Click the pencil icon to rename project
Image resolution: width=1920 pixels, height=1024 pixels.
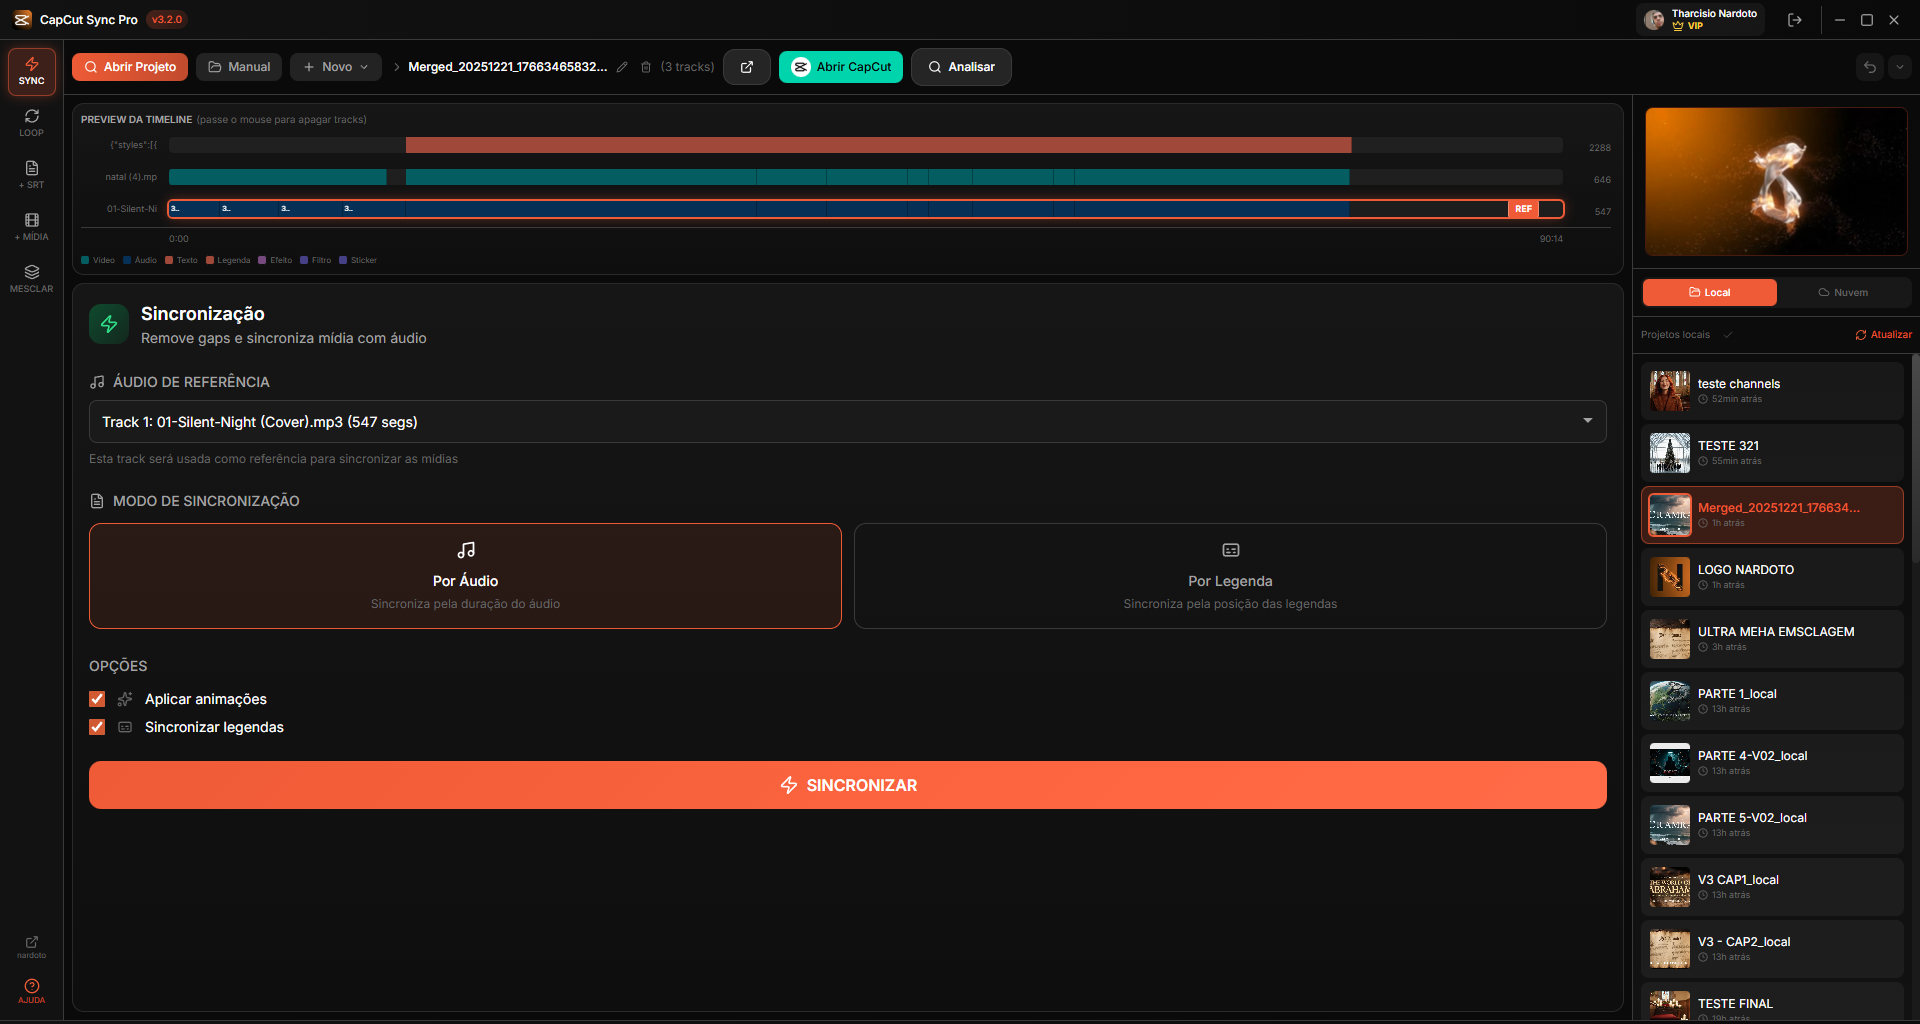click(x=622, y=67)
